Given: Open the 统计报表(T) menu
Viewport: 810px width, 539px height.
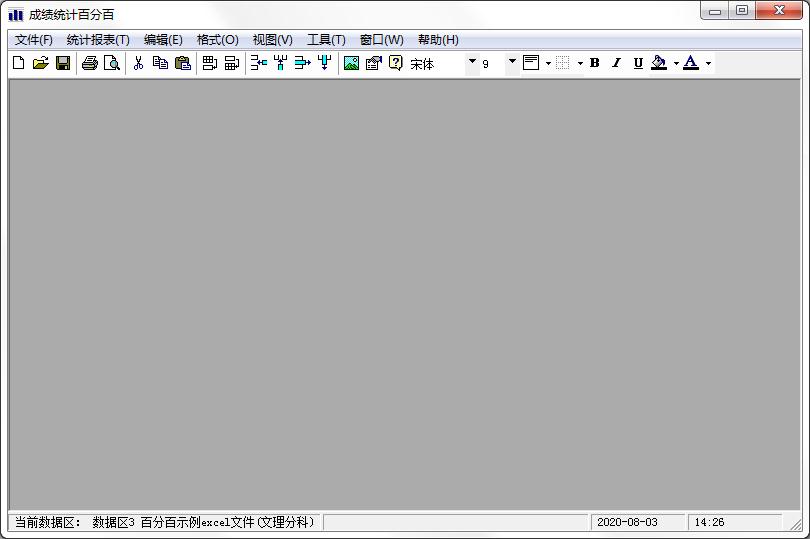Looking at the screenshot, I should [98, 40].
